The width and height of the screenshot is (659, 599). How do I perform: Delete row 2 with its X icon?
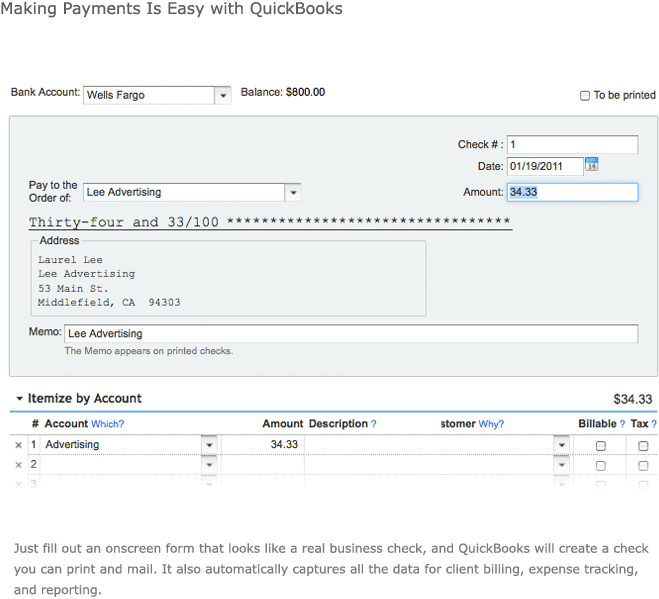(x=18, y=465)
